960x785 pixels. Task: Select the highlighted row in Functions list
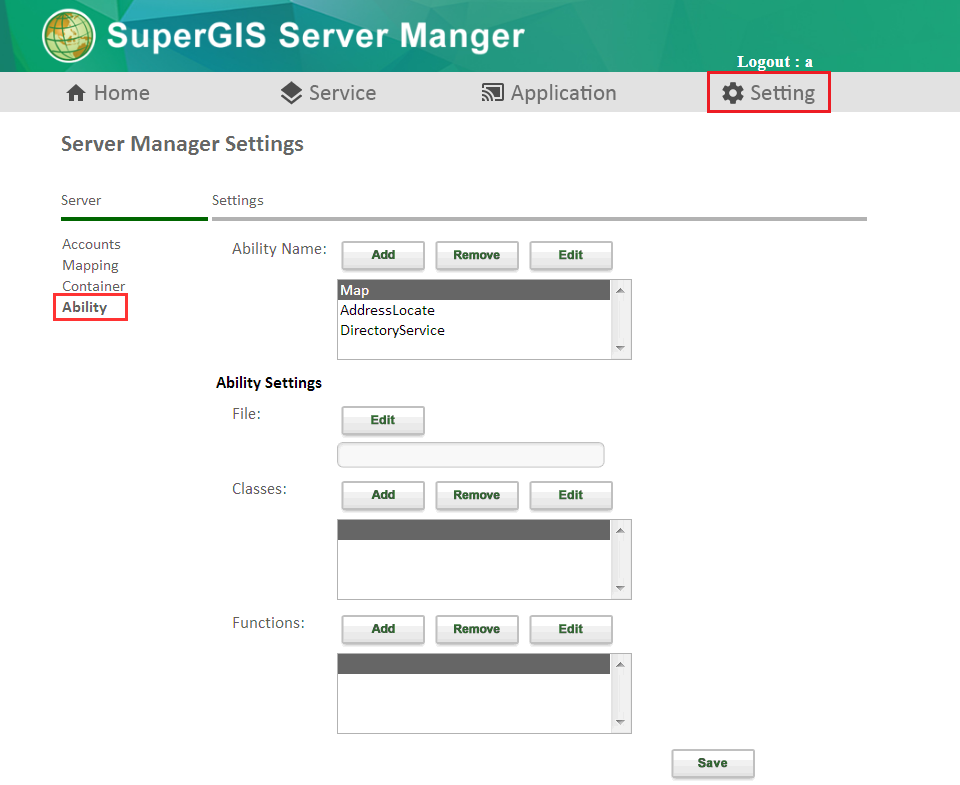point(474,664)
